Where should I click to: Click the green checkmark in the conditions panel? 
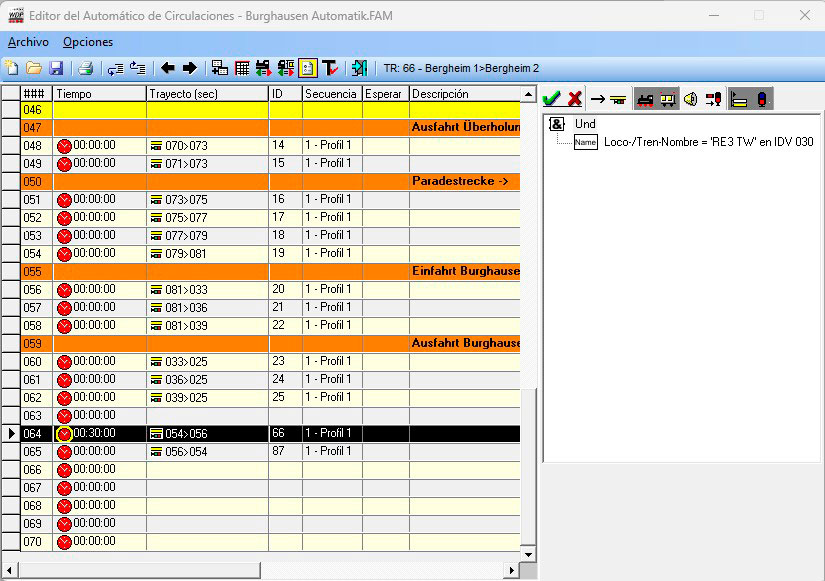[551, 98]
